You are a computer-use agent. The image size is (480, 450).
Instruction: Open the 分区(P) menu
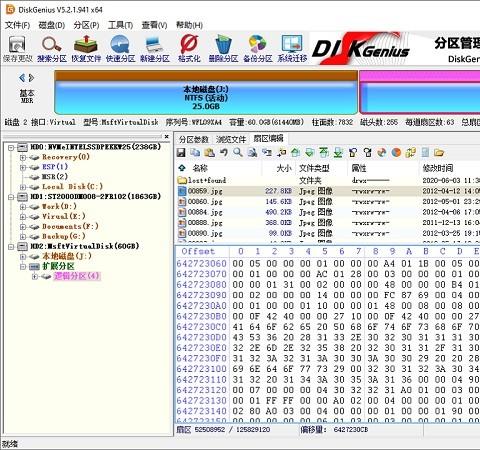click(87, 25)
